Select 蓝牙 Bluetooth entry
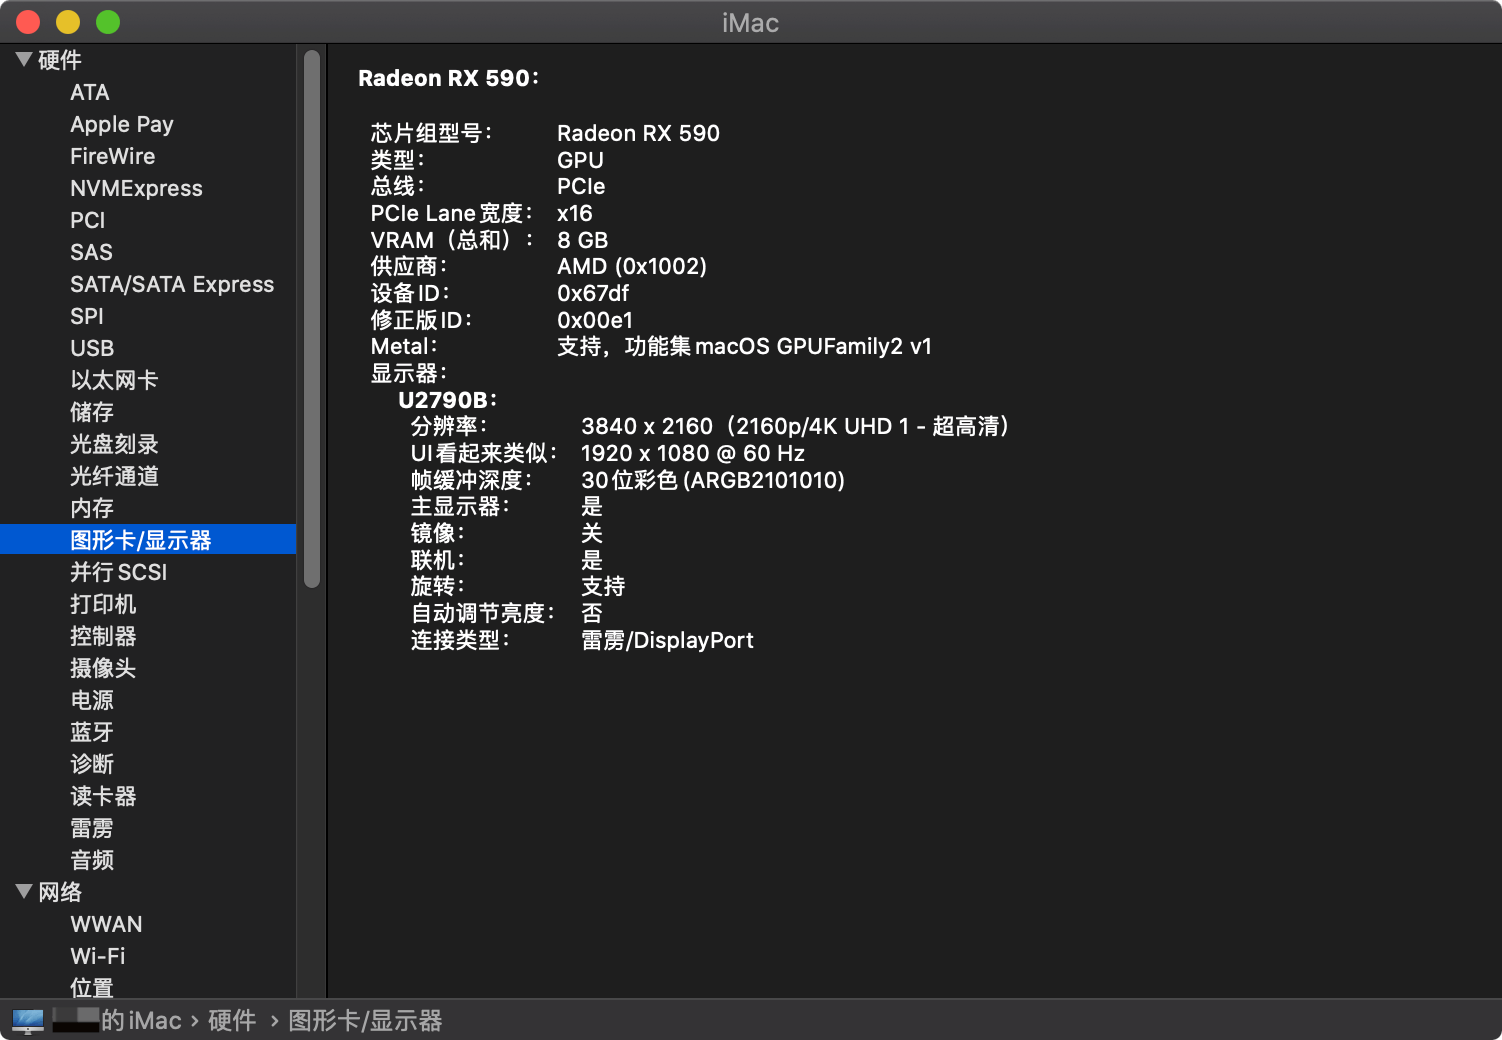 tap(92, 732)
